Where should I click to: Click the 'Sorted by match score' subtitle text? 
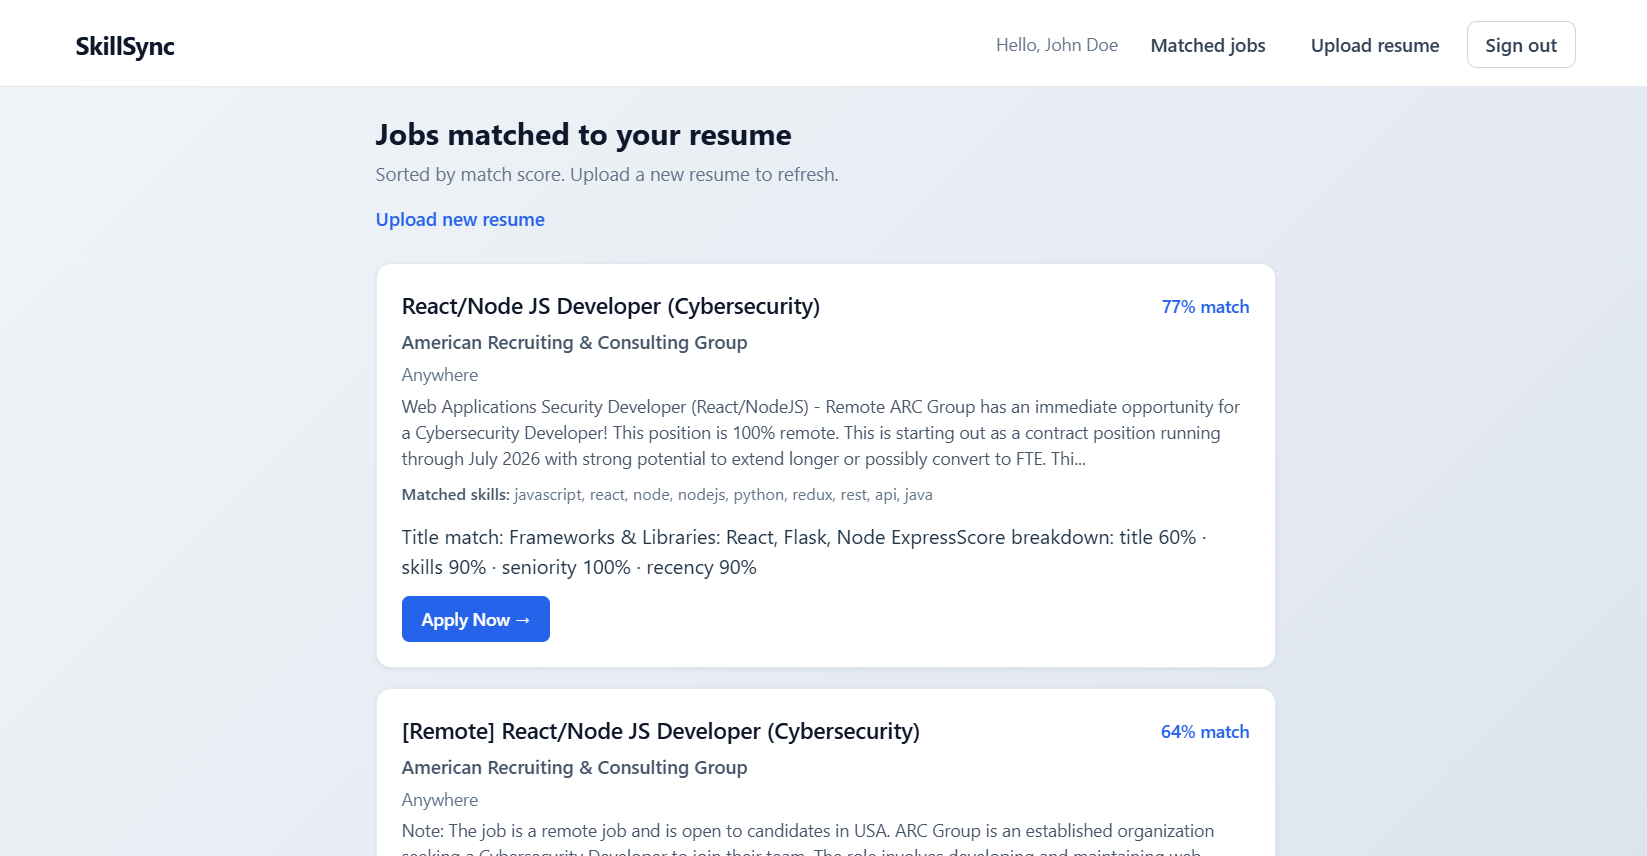point(607,174)
